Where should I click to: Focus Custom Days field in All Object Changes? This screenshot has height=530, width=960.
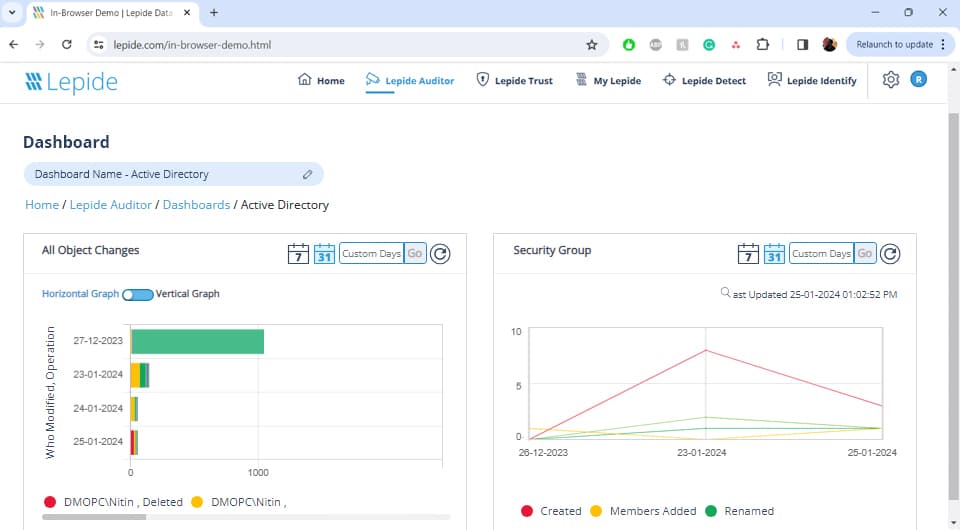(x=371, y=253)
